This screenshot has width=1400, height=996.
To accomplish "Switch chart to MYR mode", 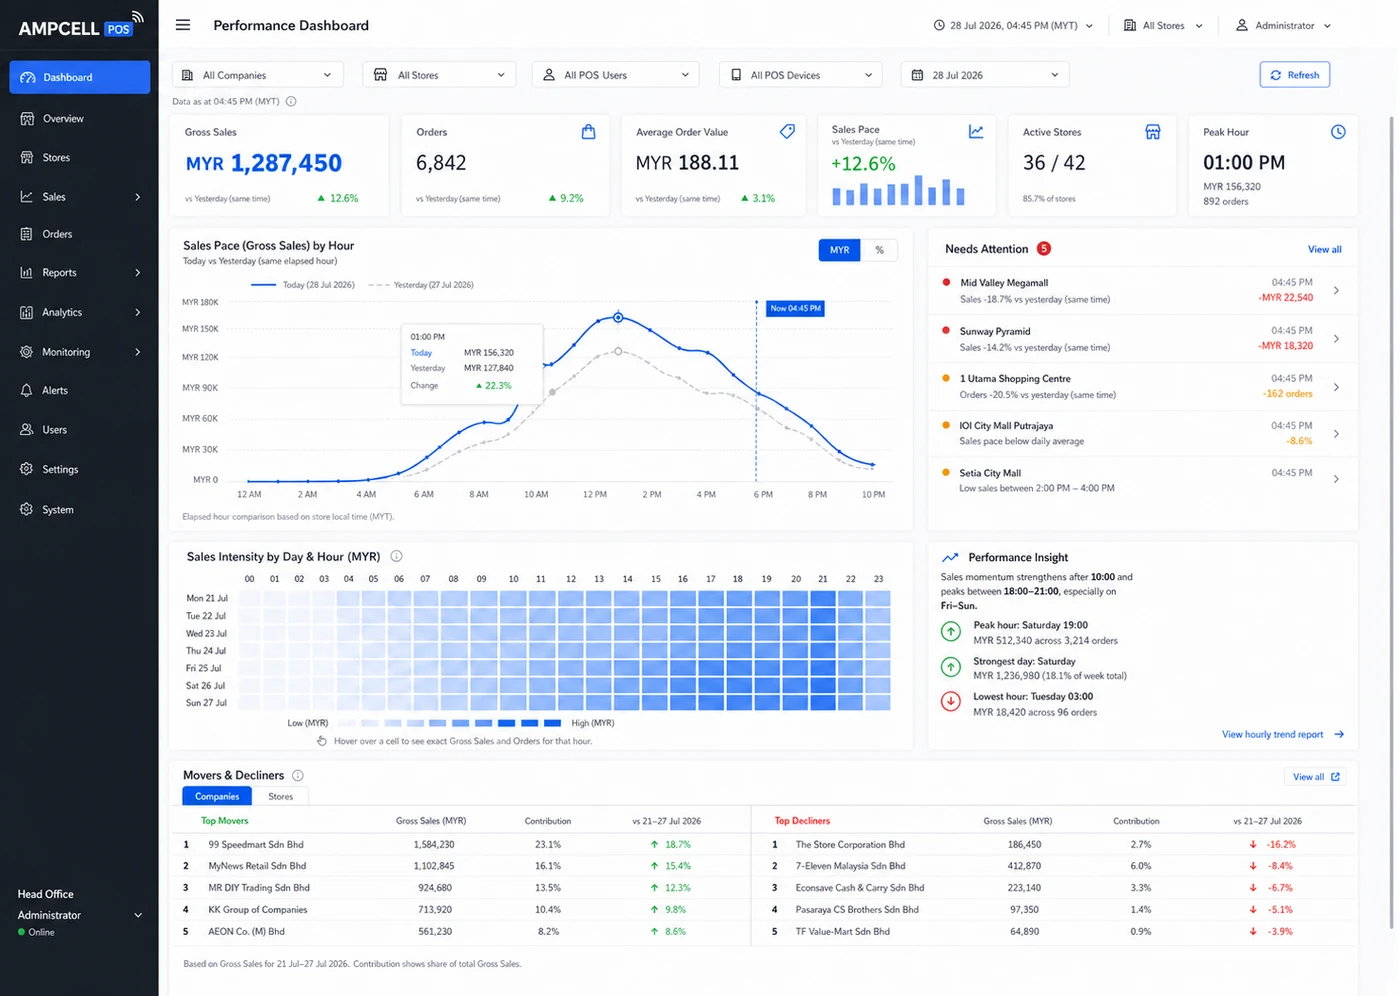I will (839, 250).
